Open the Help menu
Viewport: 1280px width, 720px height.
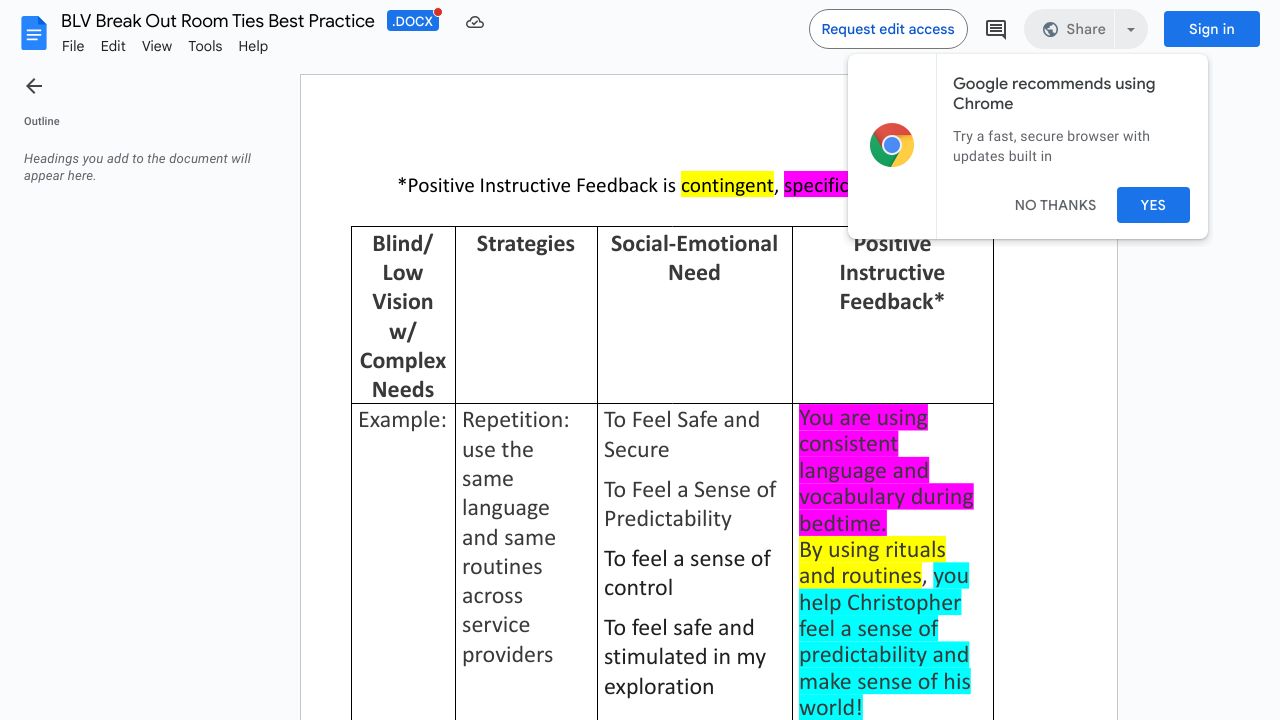[x=253, y=46]
